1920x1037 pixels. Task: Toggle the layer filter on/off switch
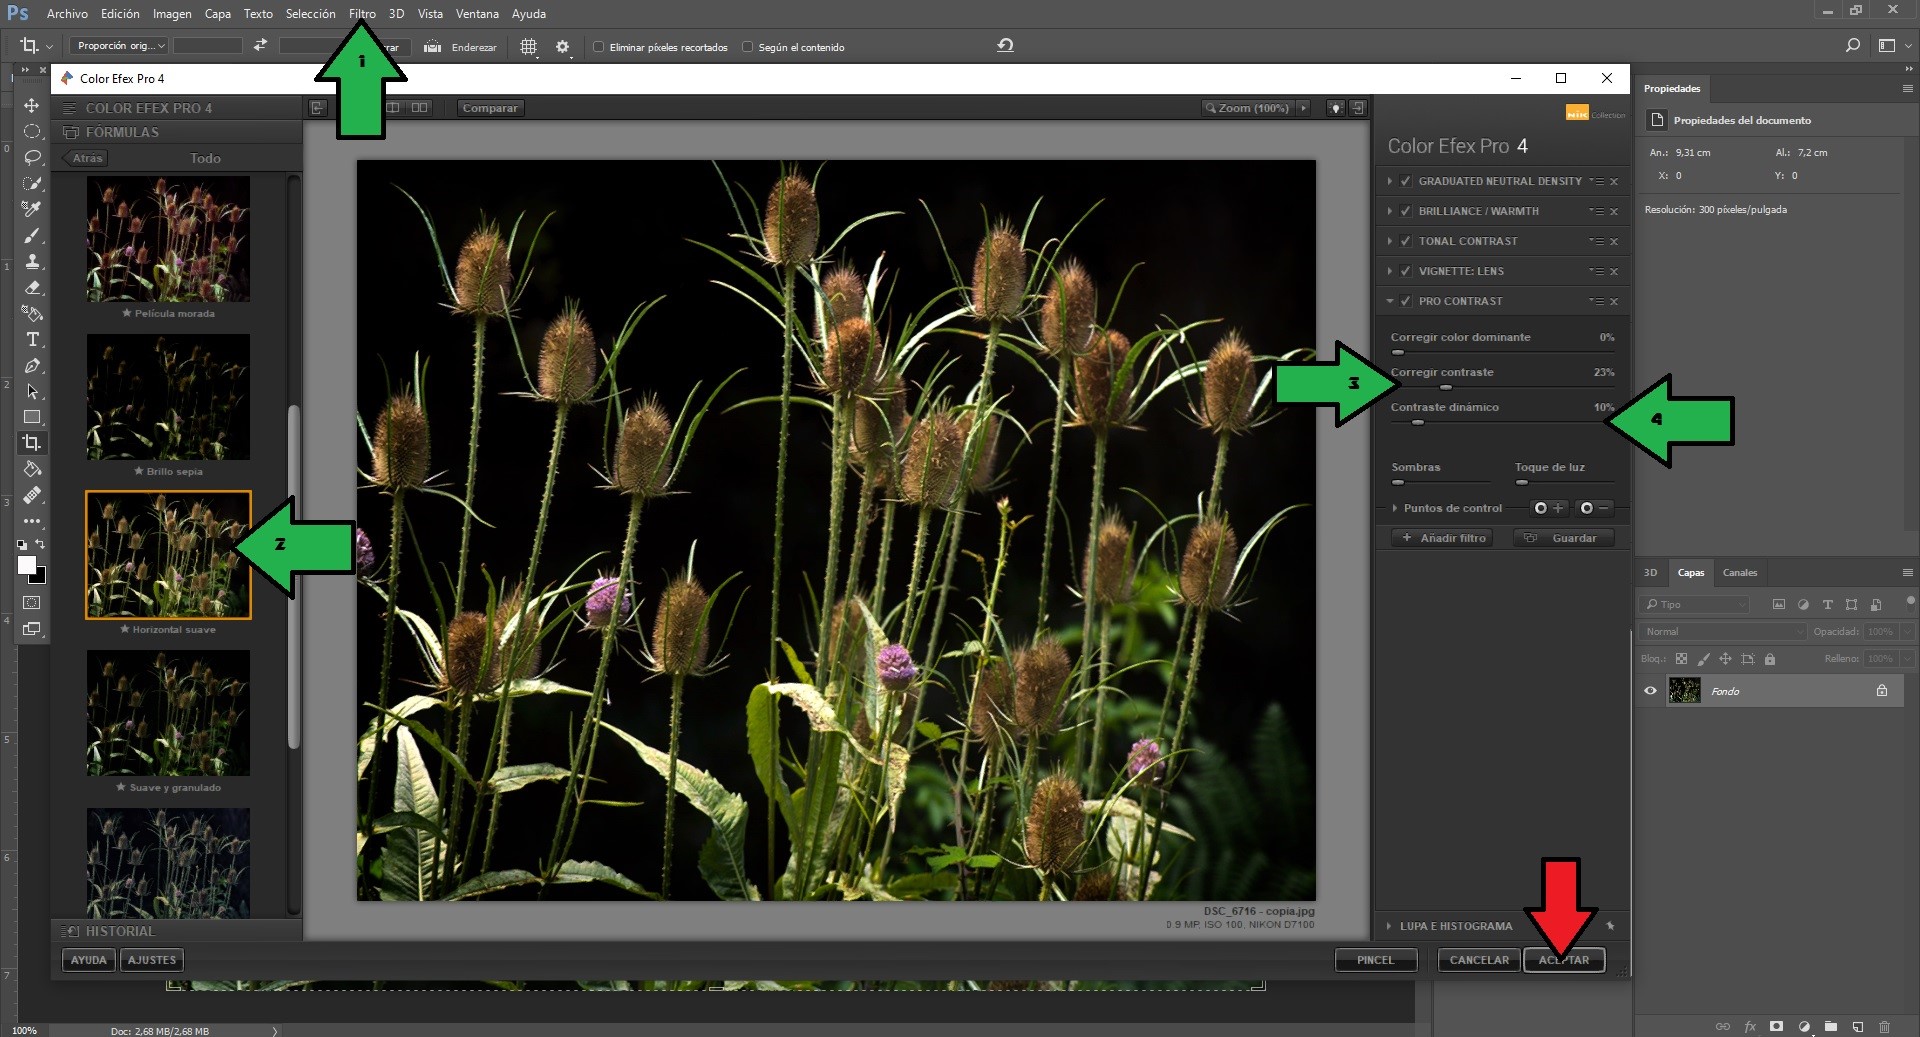click(x=1911, y=601)
